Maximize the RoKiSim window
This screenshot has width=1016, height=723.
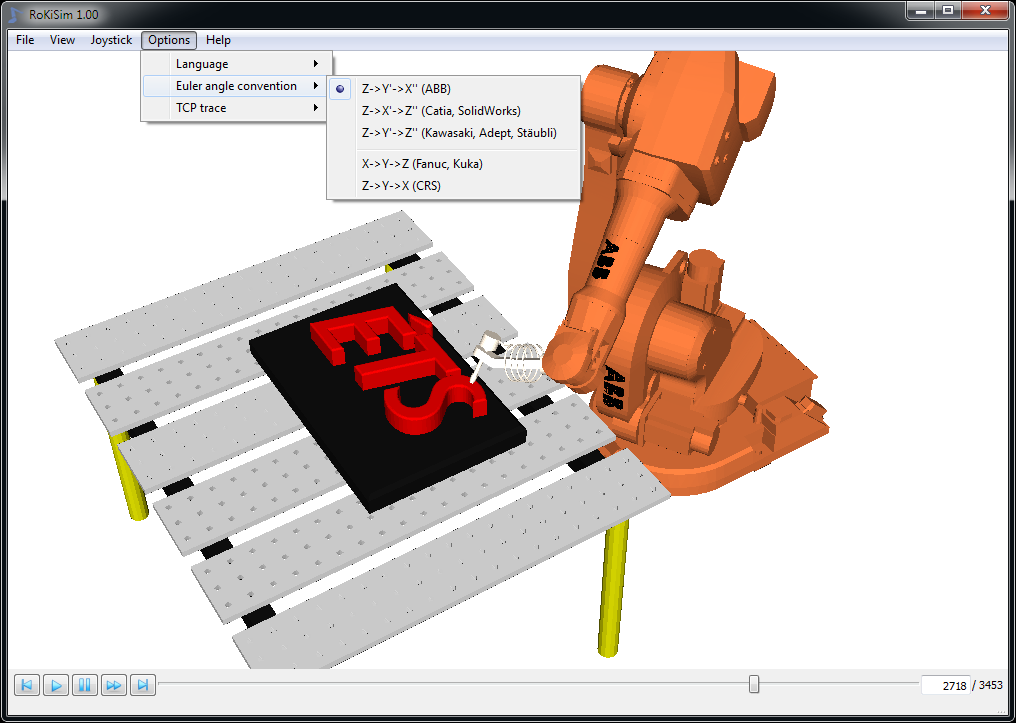click(947, 10)
